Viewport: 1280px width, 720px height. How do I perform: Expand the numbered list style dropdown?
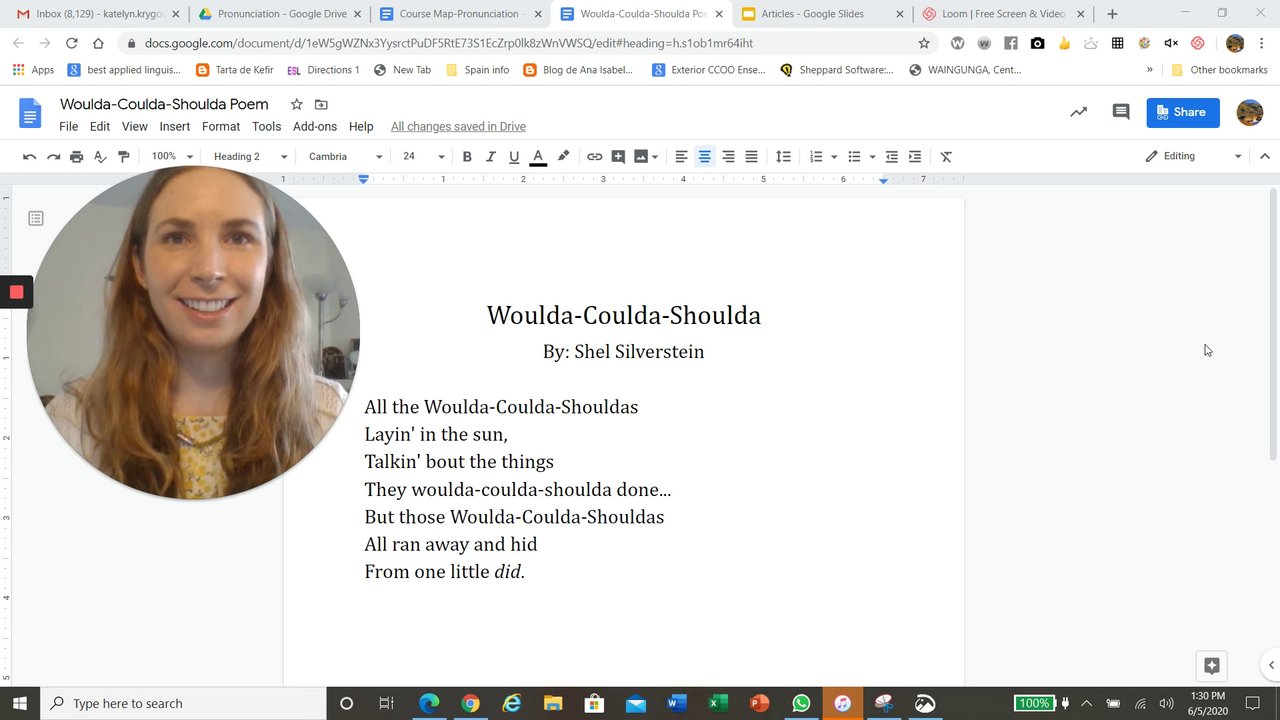tap(834, 157)
